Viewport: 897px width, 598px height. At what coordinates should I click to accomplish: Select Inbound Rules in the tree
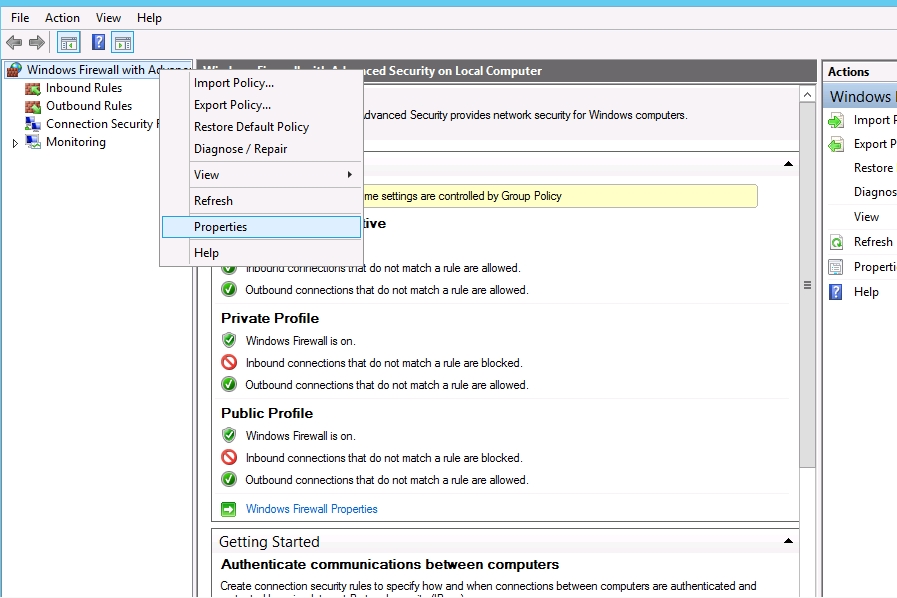(83, 88)
